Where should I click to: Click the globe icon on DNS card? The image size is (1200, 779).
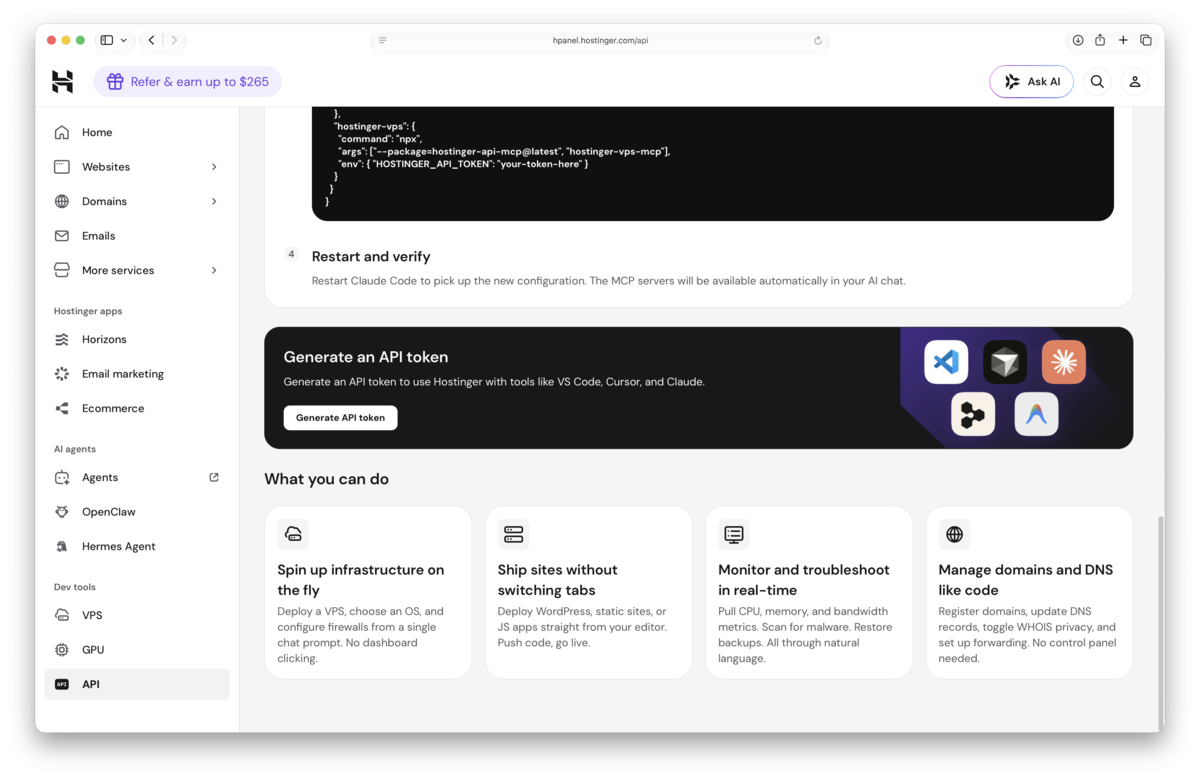pyautogui.click(x=955, y=534)
